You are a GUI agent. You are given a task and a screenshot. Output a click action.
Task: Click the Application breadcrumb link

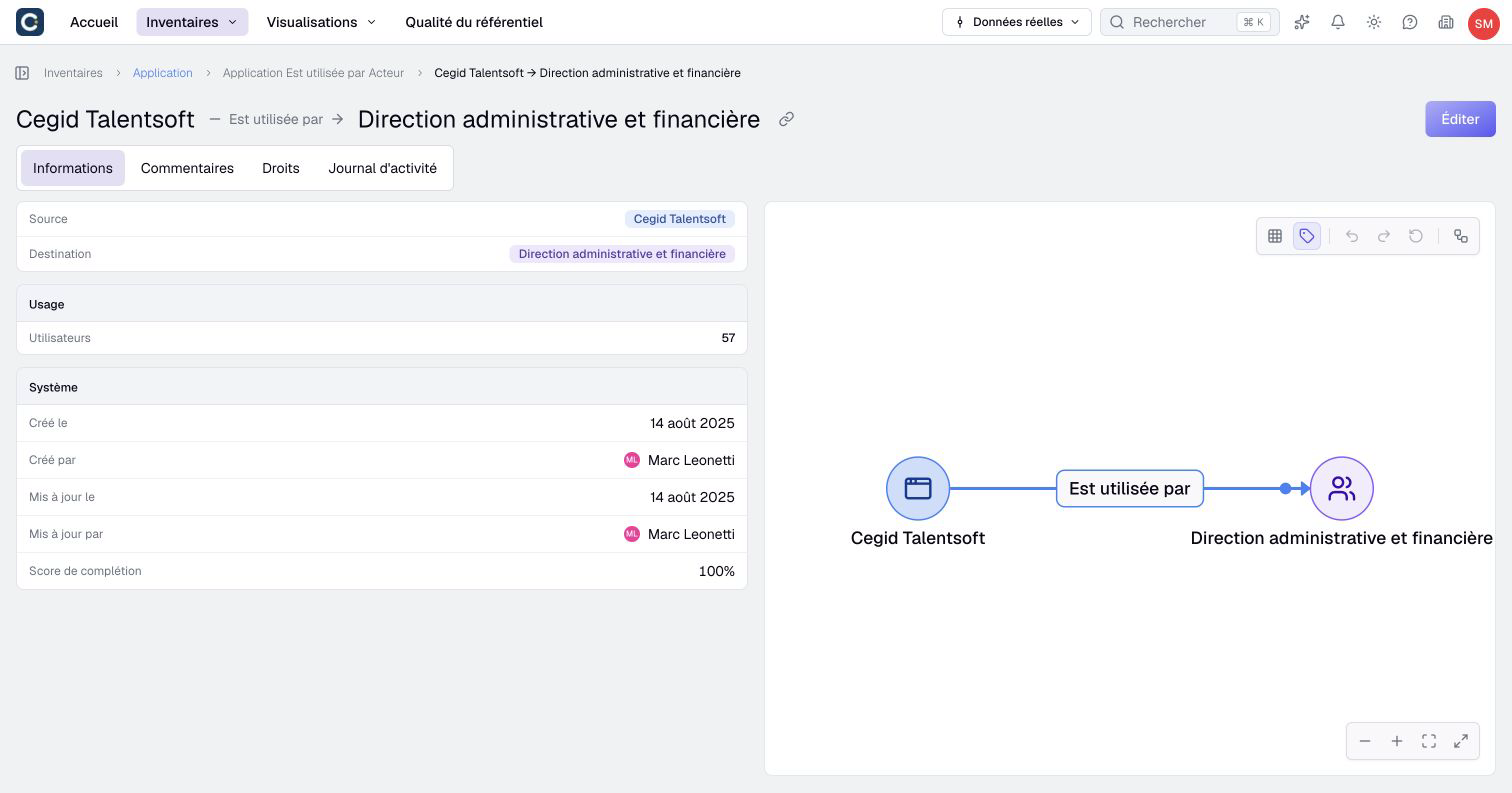163,73
